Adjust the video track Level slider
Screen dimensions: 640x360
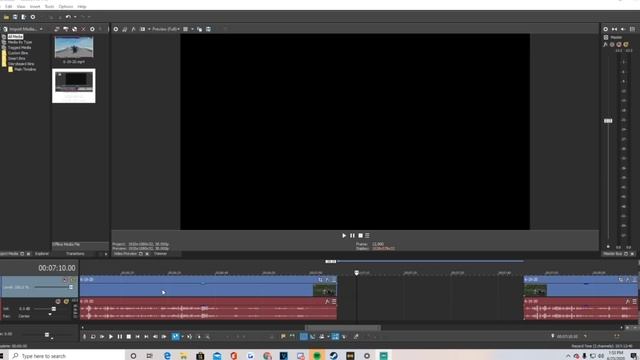71,287
